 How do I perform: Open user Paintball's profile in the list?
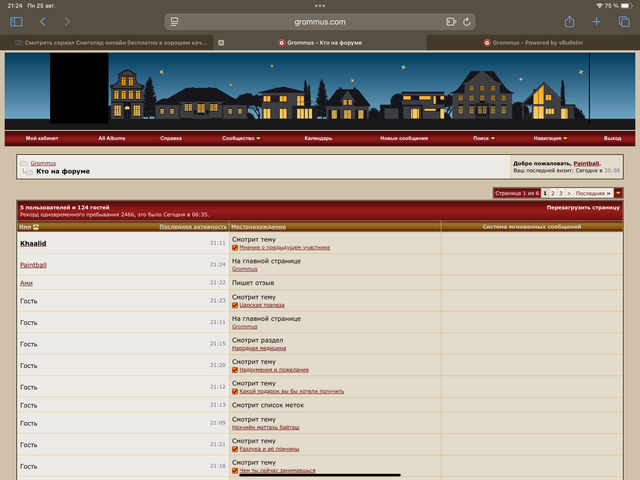tap(33, 265)
